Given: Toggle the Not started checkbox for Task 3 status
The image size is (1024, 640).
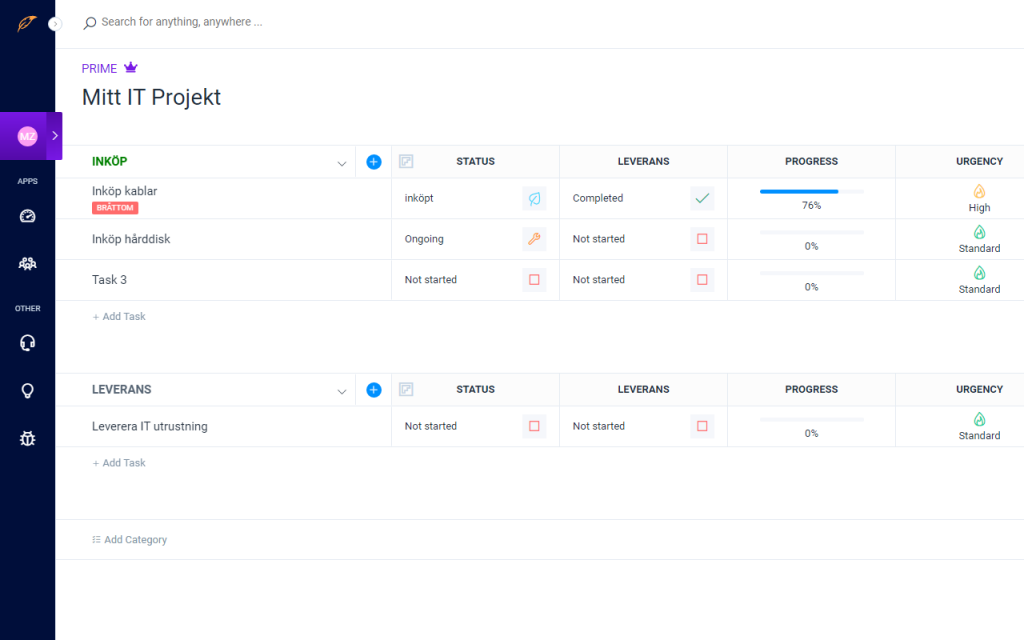Looking at the screenshot, I should coord(534,280).
